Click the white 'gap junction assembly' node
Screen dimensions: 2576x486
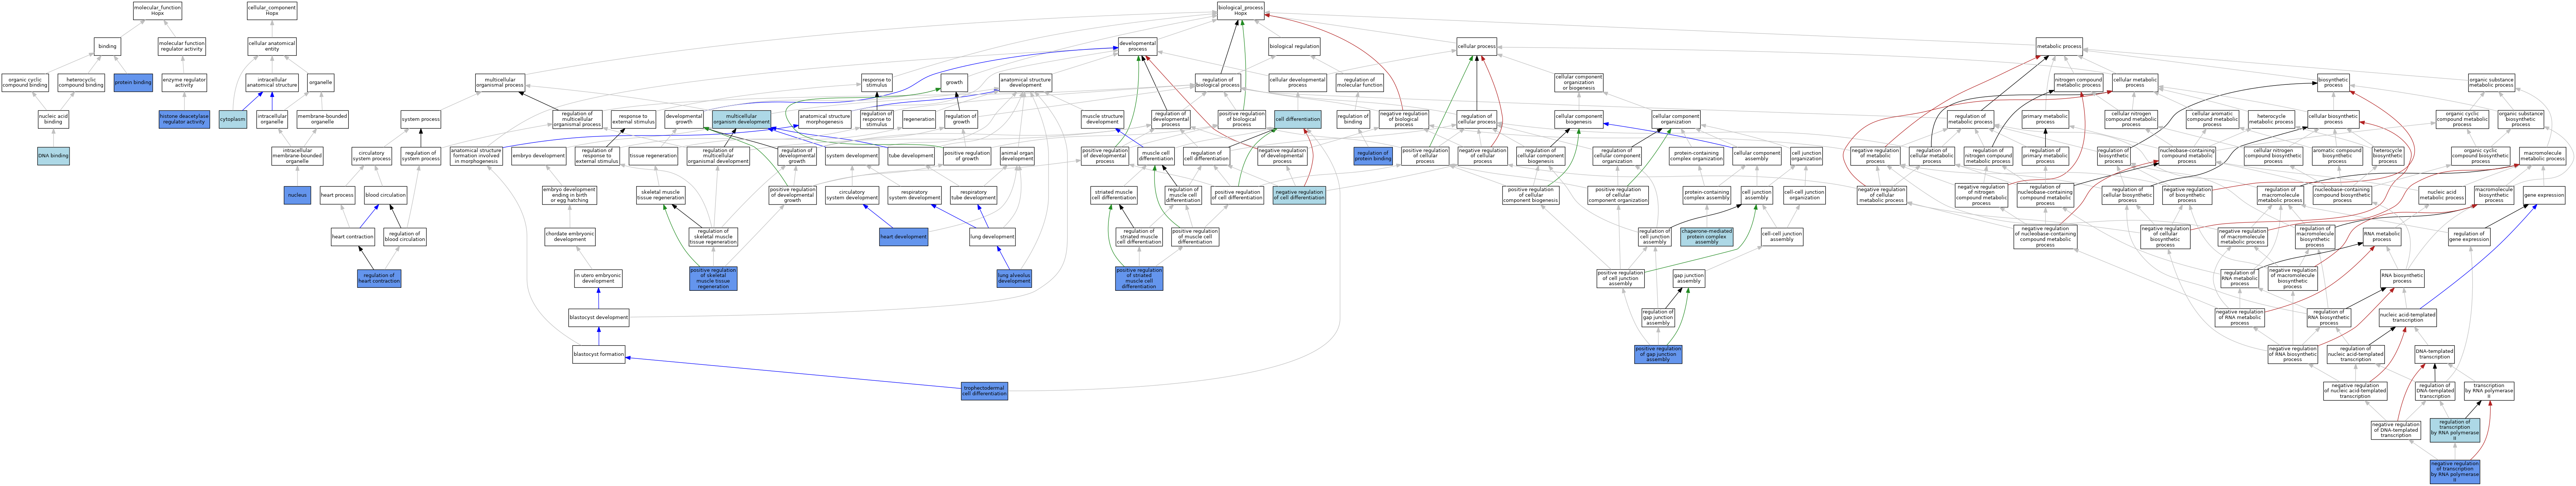1688,278
